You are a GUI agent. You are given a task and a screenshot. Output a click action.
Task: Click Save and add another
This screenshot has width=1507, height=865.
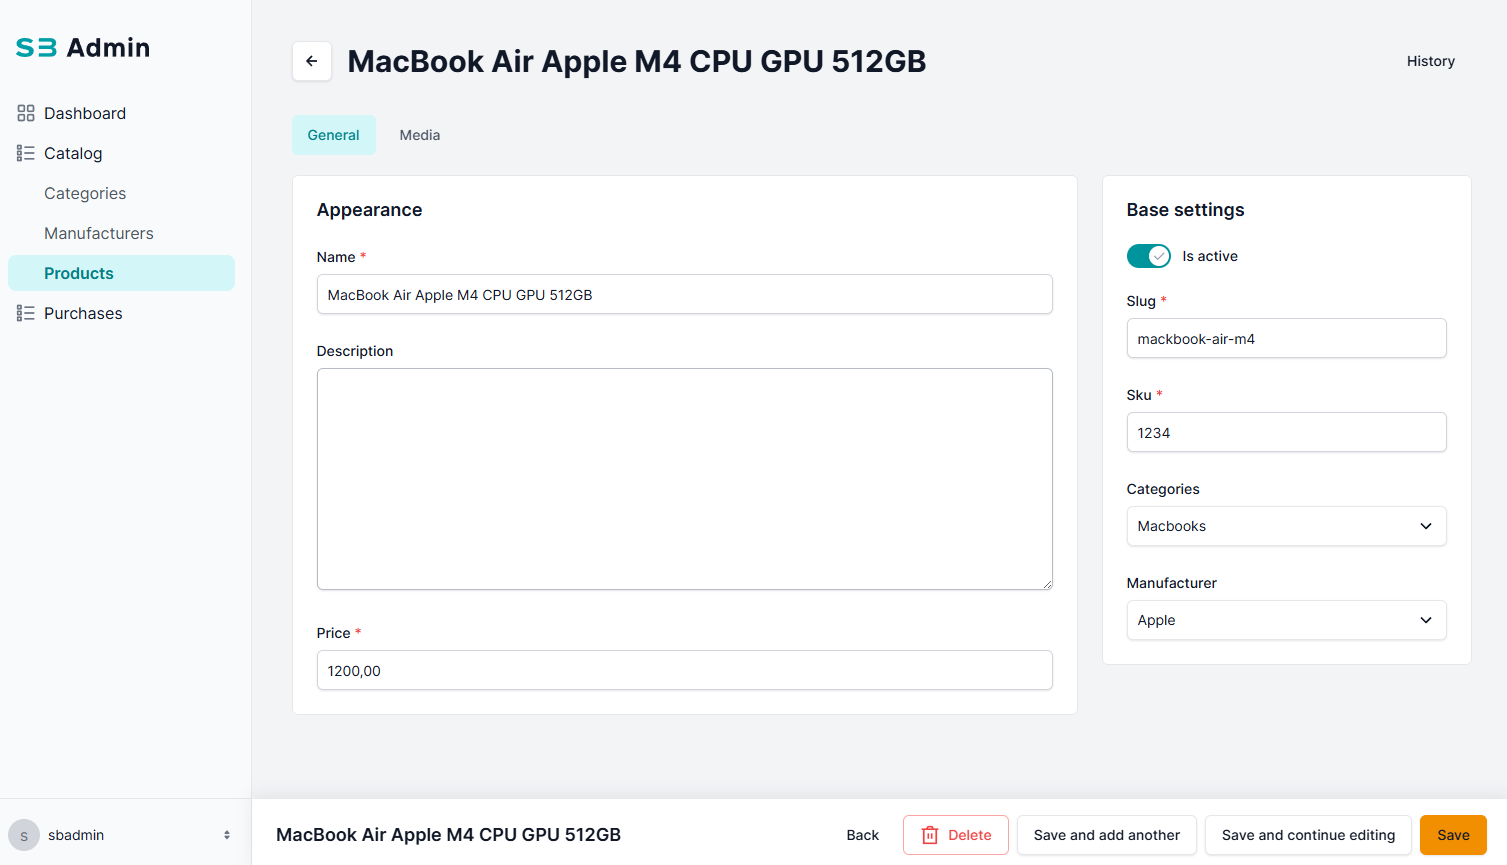coord(1107,835)
